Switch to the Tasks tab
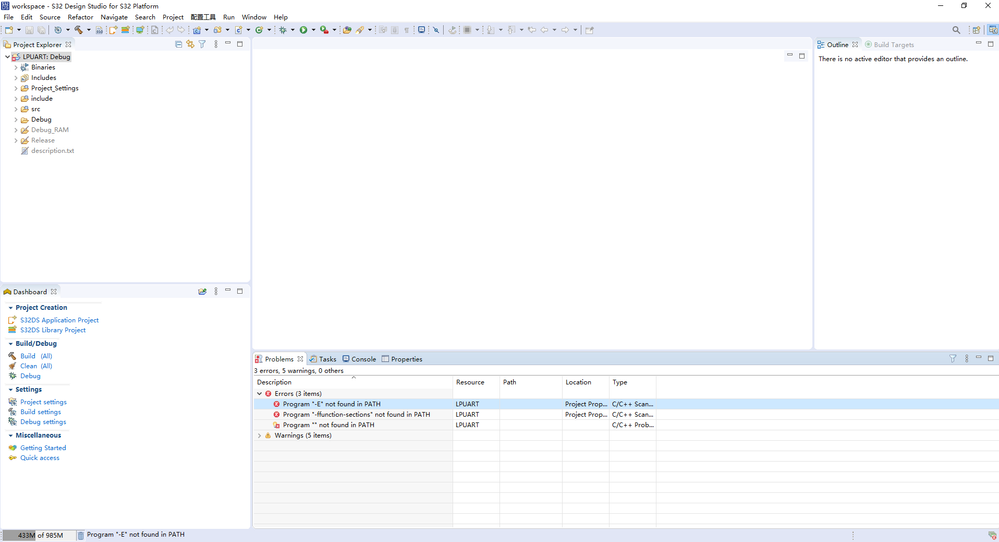999x542 pixels. click(323, 359)
